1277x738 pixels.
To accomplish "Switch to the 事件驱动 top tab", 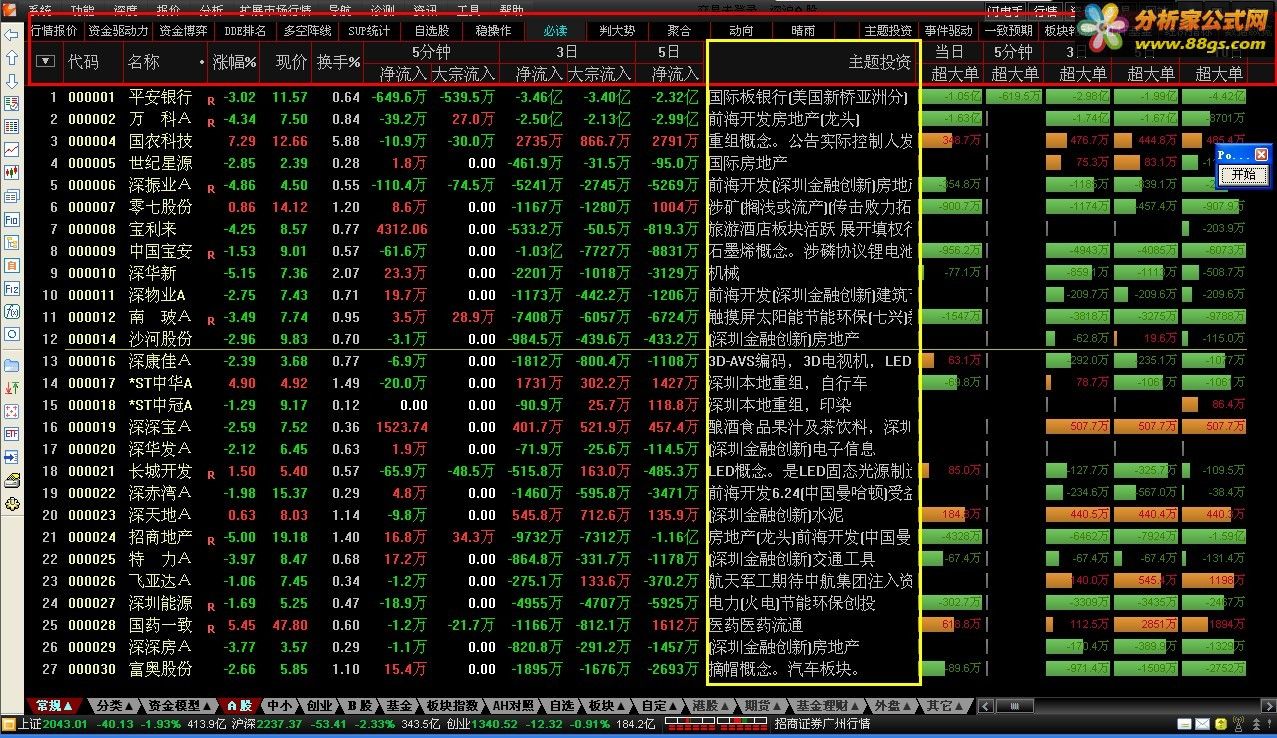I will 948,31.
